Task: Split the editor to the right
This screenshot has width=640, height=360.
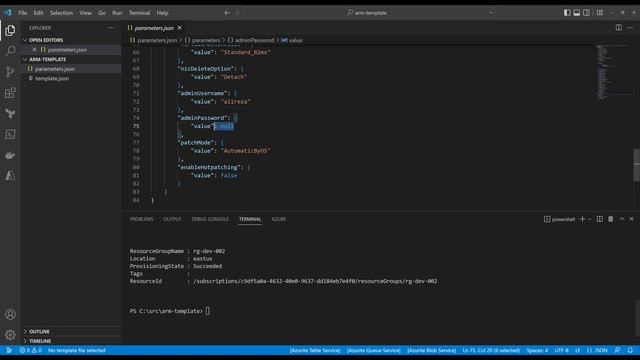Action: click(618, 28)
